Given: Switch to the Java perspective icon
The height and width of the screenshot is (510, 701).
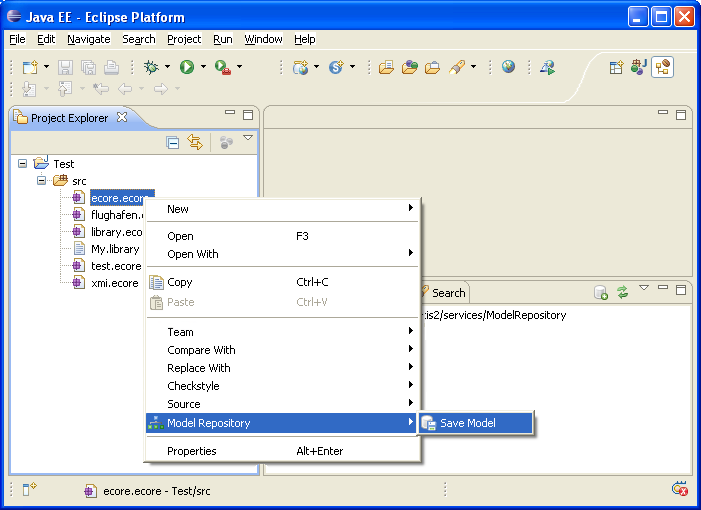Looking at the screenshot, I should tap(639, 67).
